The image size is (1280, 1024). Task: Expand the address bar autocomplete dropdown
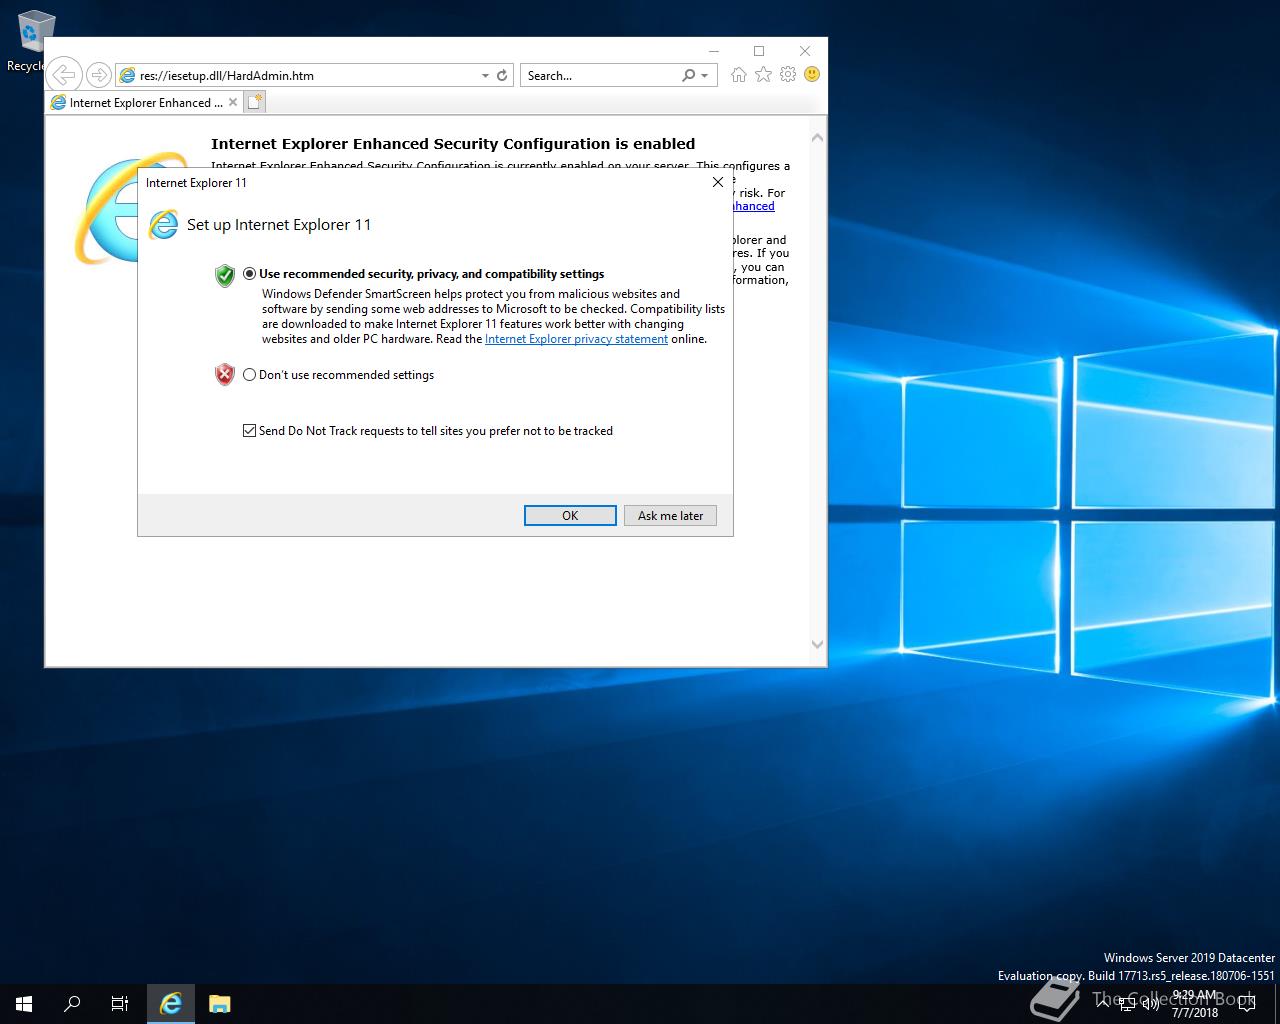[x=485, y=75]
